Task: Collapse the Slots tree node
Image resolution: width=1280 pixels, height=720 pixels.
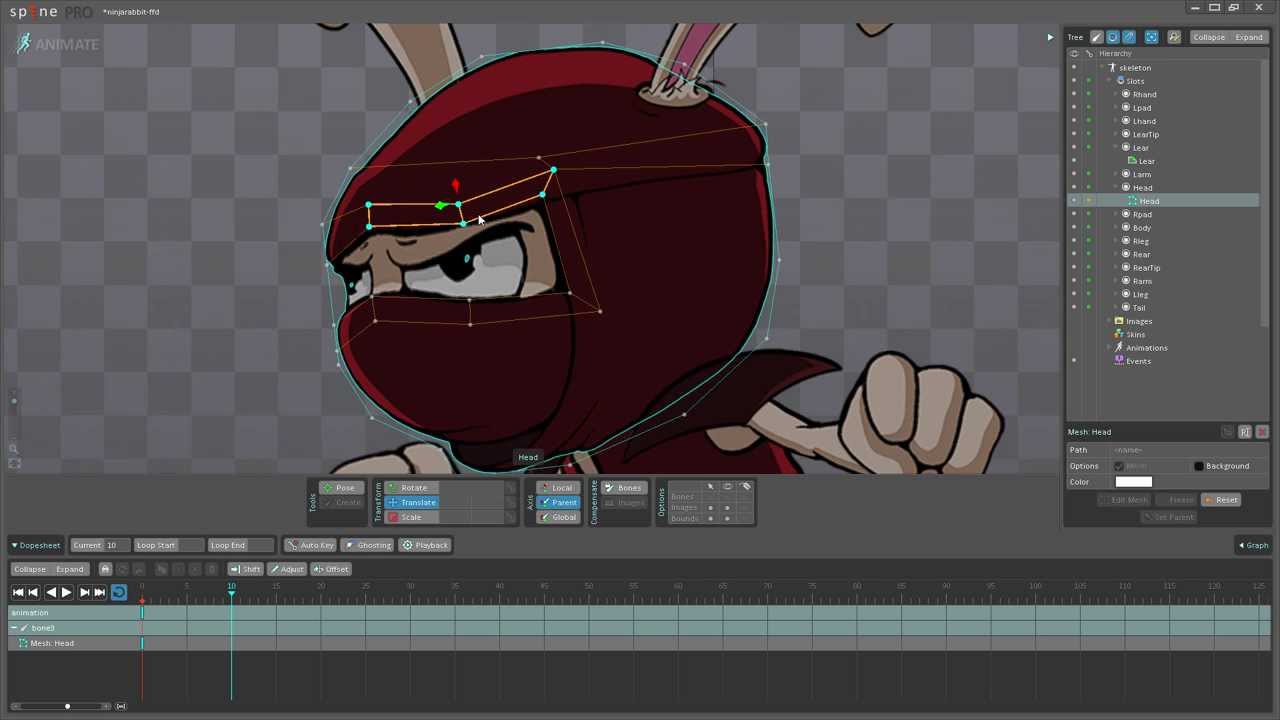Action: pyautogui.click(x=1108, y=81)
